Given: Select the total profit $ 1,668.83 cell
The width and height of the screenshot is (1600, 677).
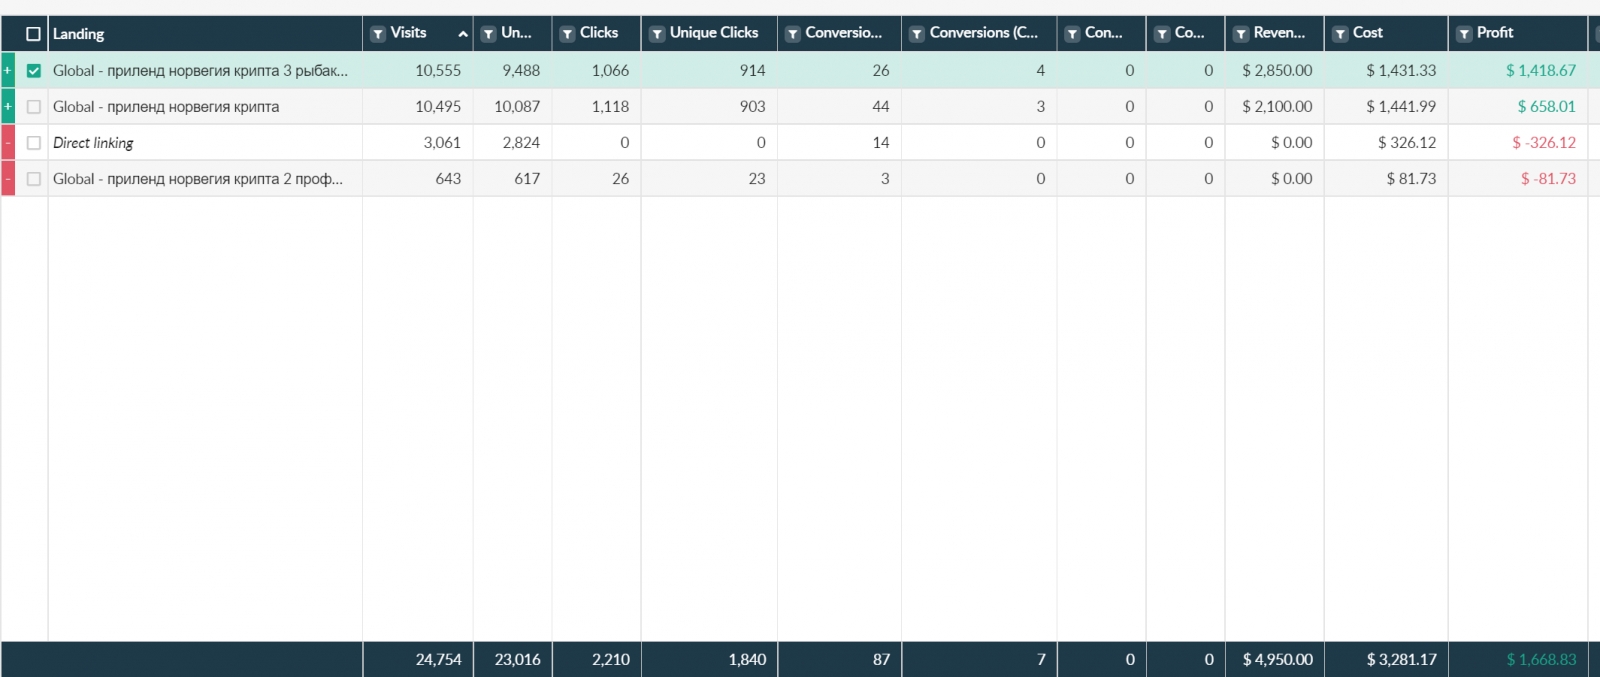Looking at the screenshot, I should tap(1540, 660).
